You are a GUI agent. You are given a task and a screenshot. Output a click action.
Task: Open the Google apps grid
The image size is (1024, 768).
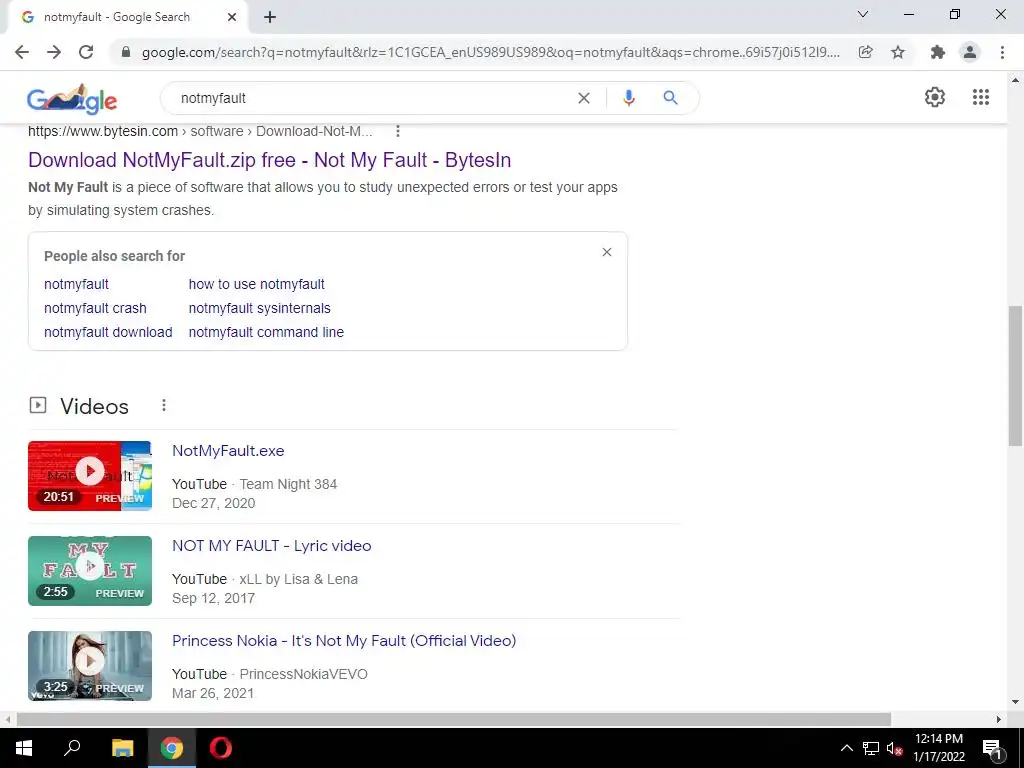(x=981, y=97)
